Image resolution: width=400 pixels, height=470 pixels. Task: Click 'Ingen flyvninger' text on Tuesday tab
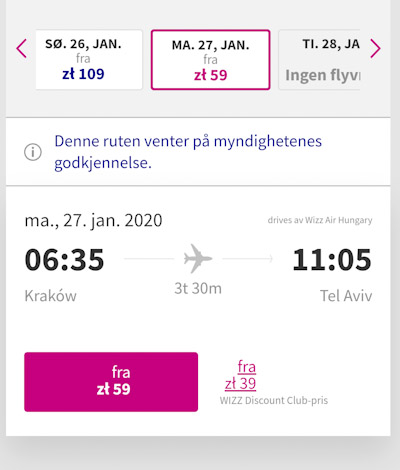tap(323, 75)
